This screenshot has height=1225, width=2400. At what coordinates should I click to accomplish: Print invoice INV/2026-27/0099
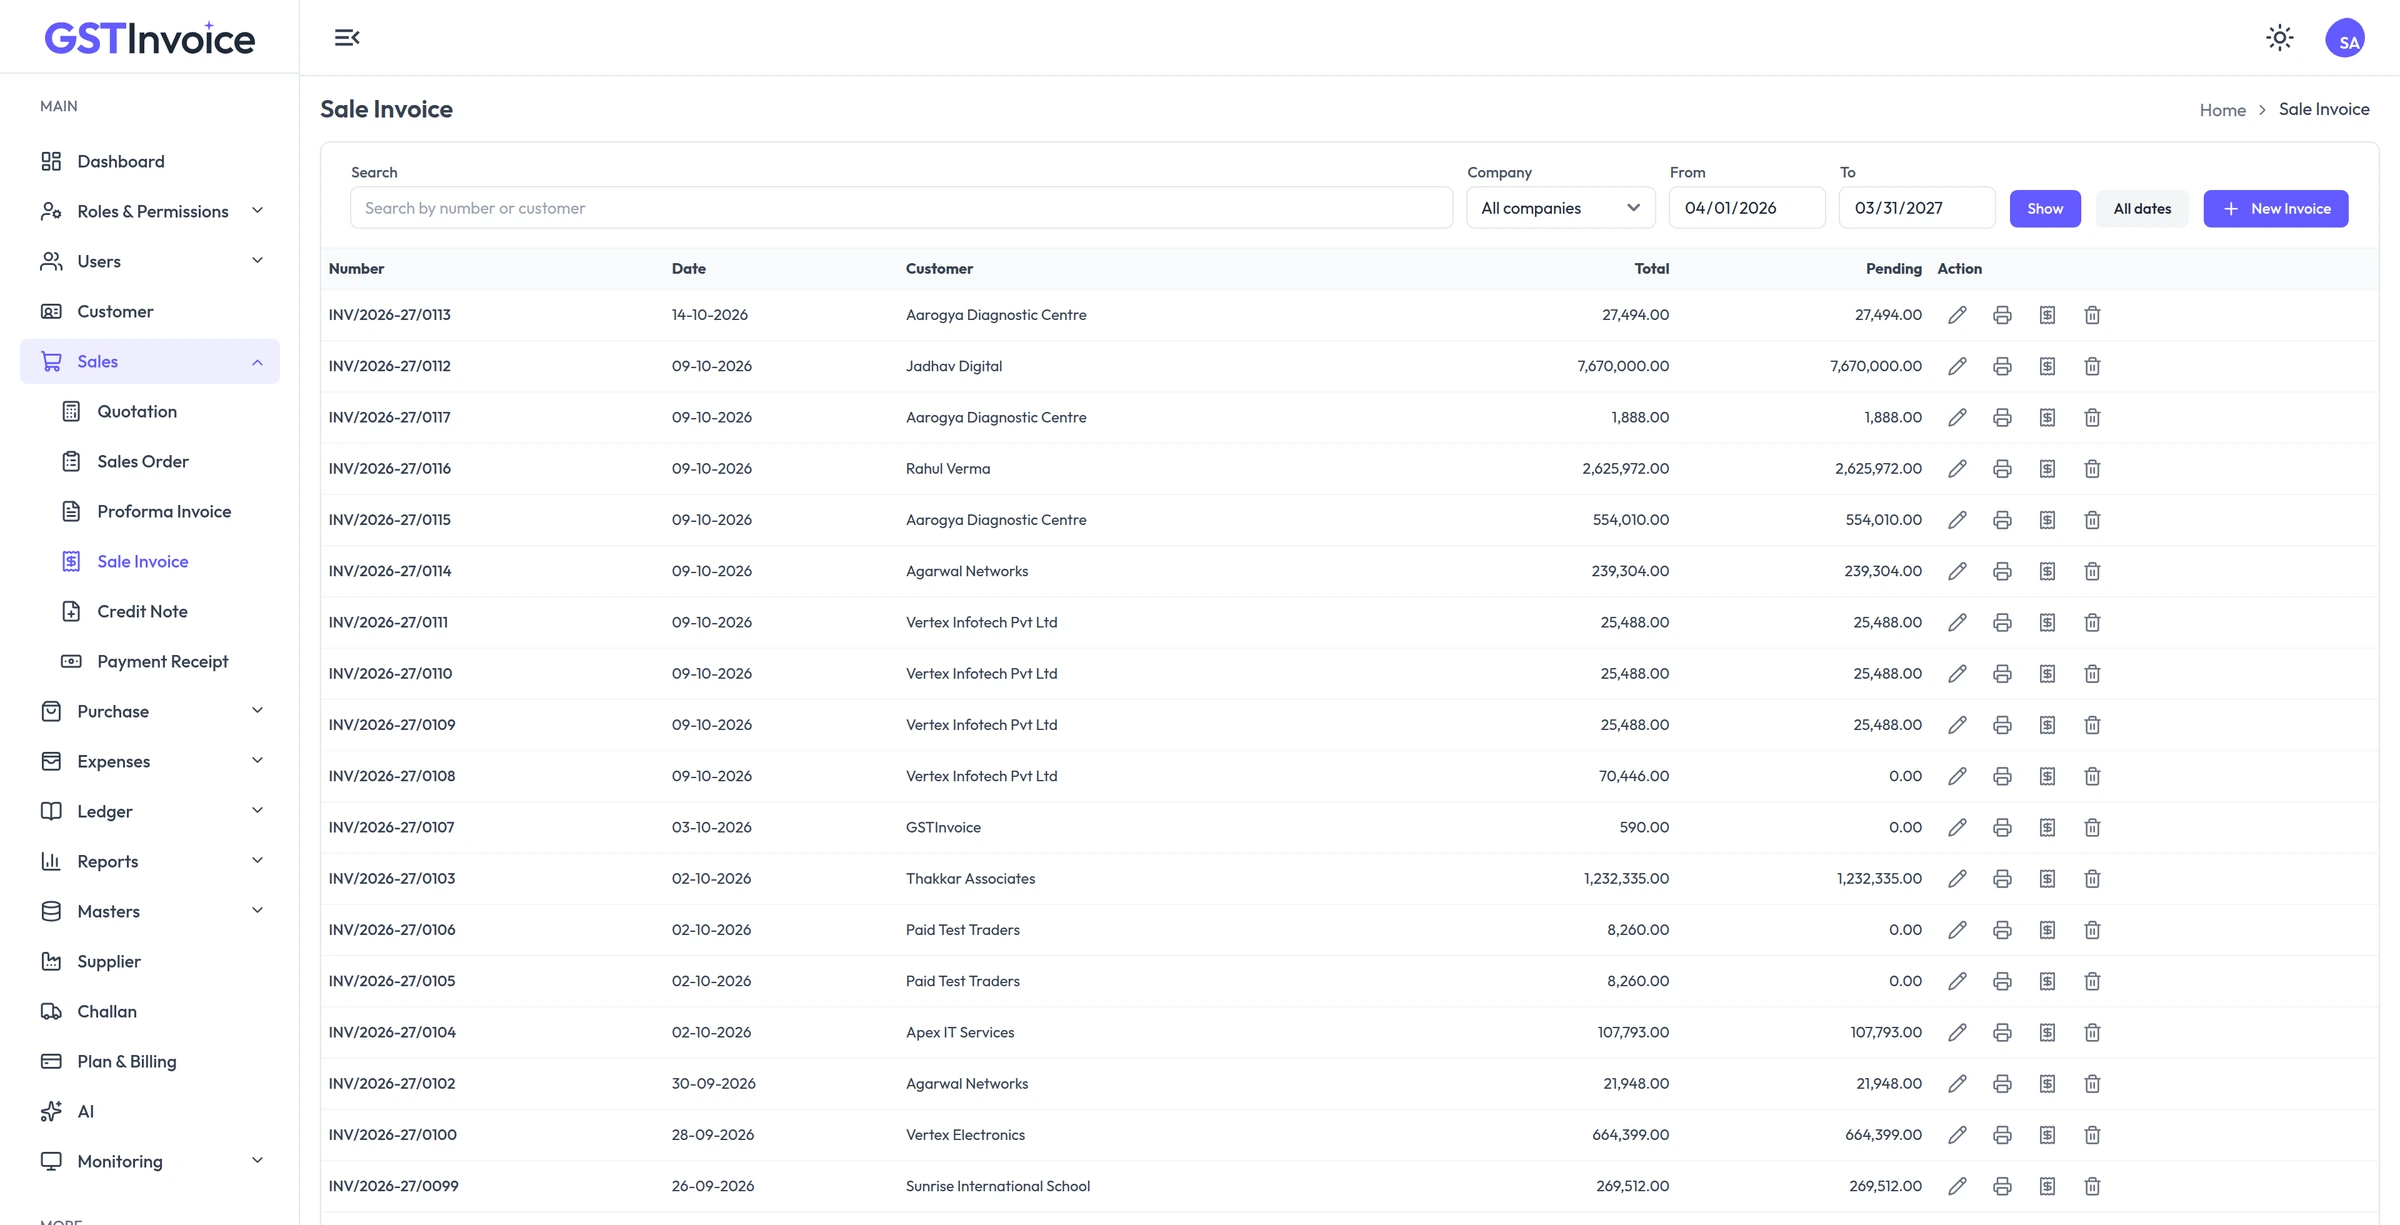point(2002,1186)
